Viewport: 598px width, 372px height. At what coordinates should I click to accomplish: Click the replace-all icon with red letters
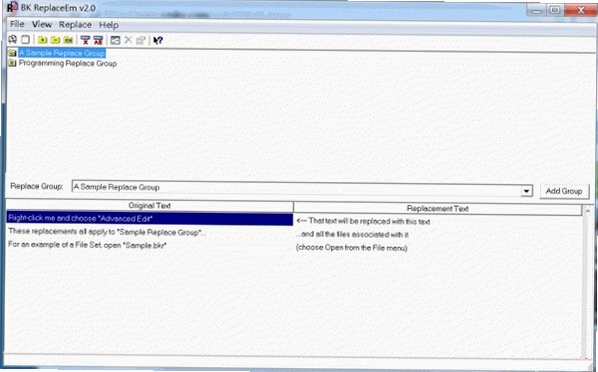[98, 40]
